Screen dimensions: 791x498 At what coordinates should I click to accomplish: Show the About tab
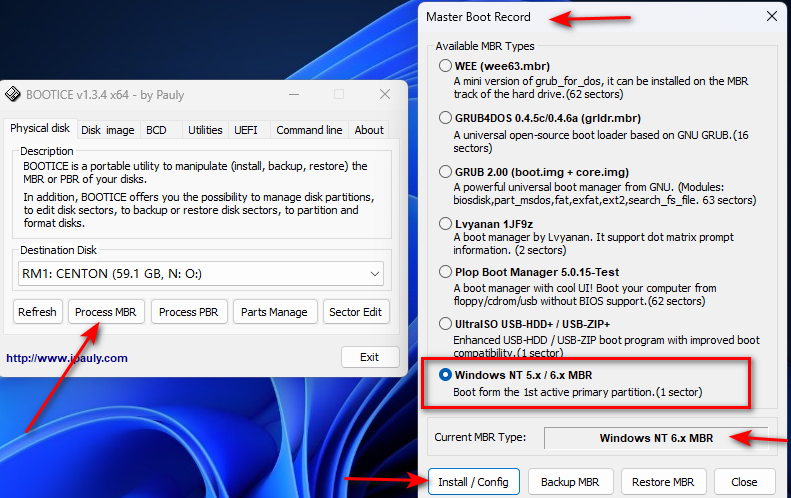(369, 130)
